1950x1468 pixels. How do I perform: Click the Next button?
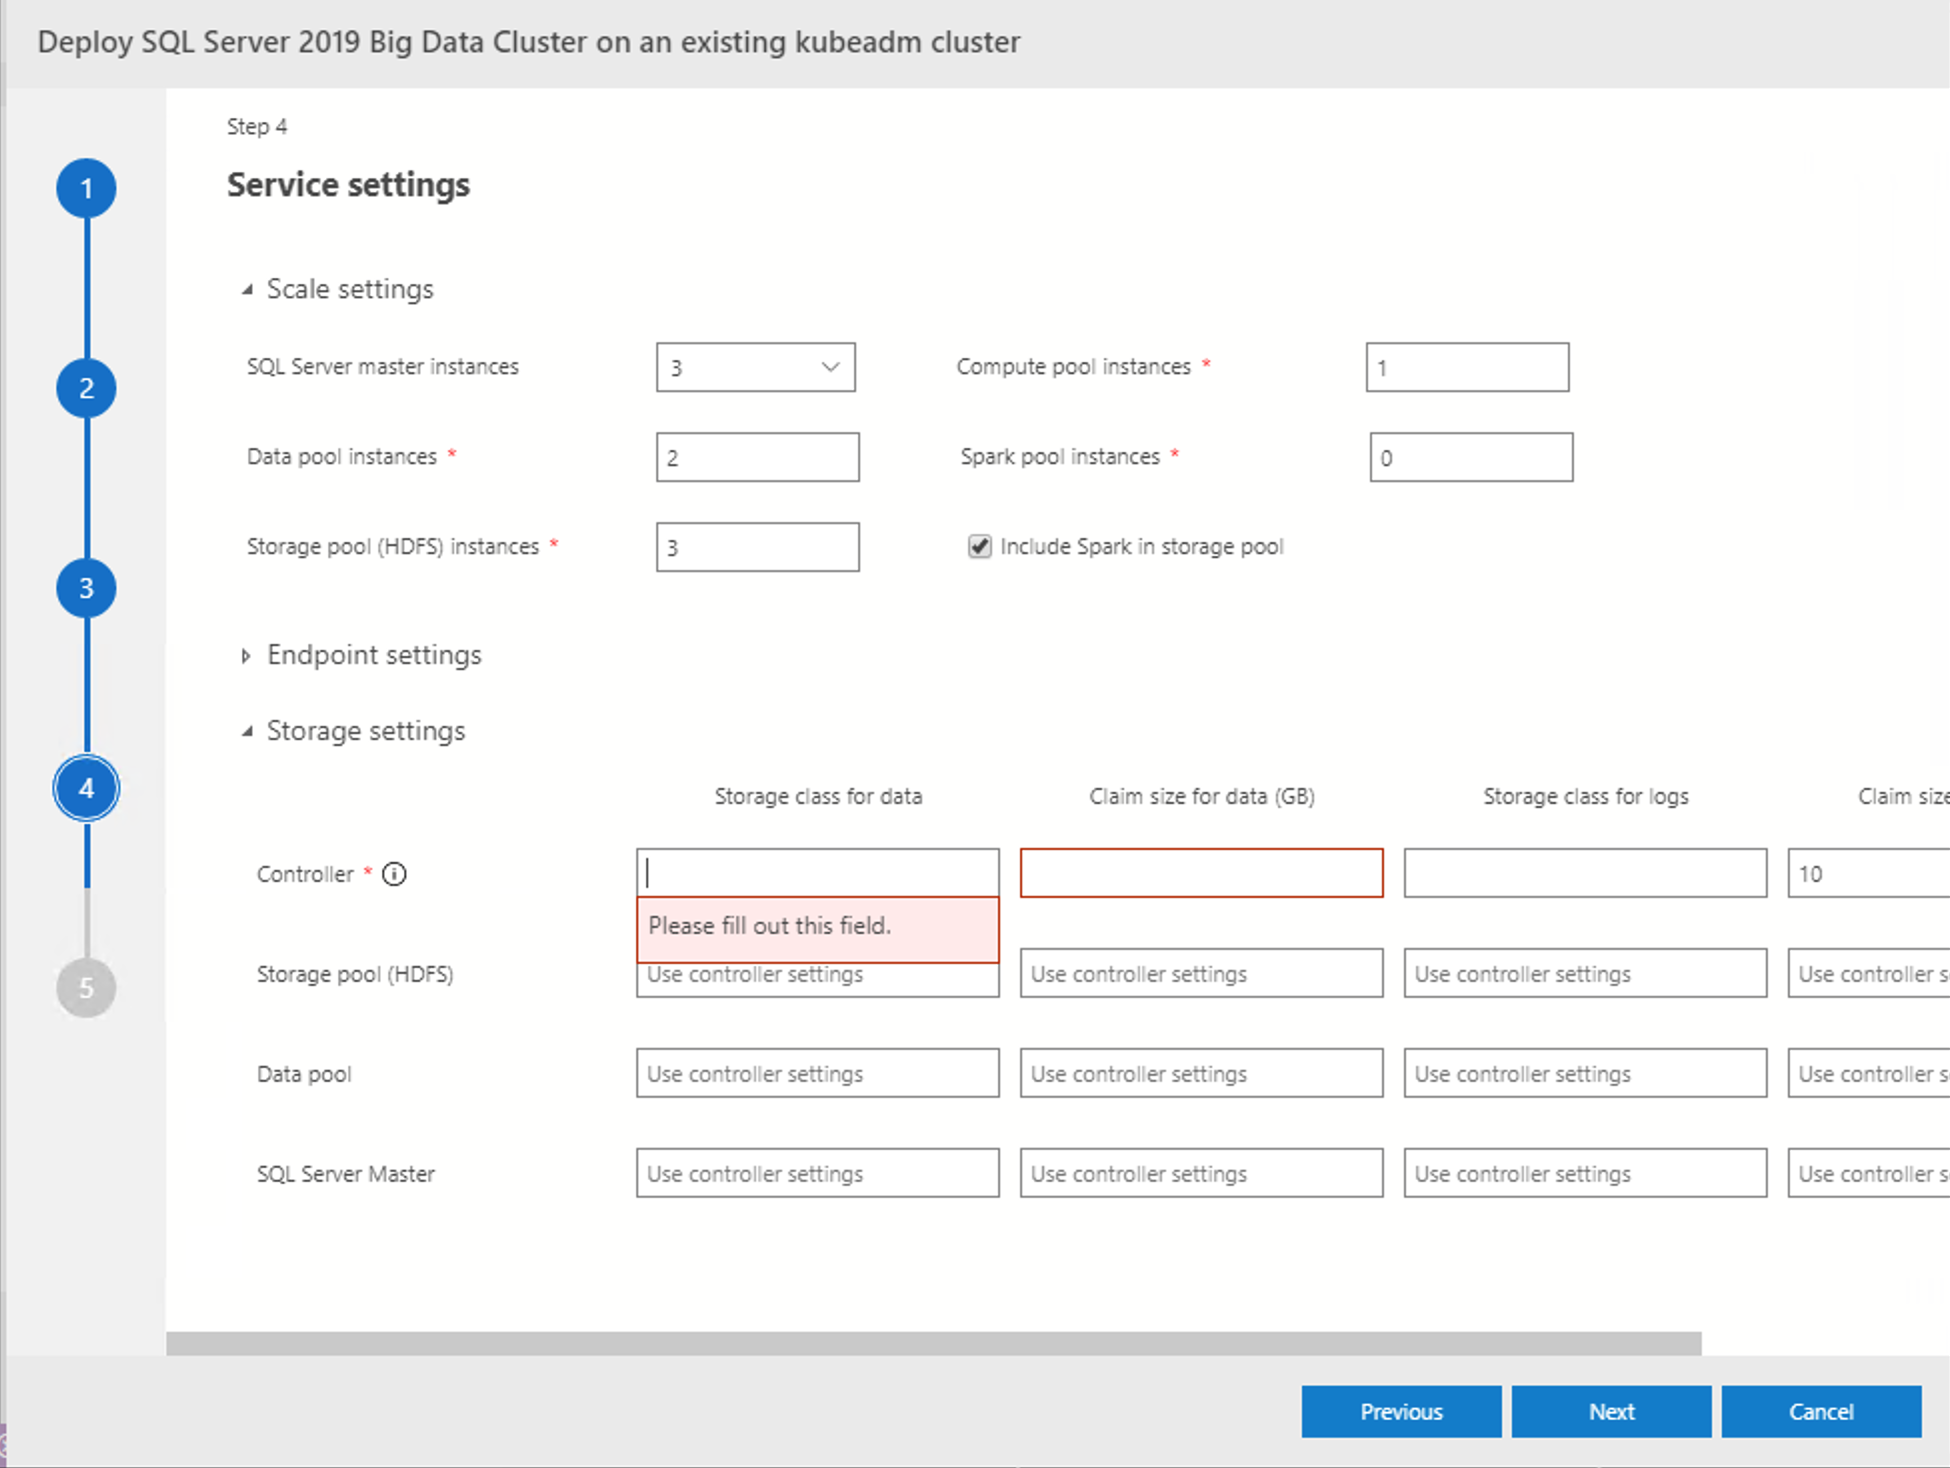pos(1611,1411)
